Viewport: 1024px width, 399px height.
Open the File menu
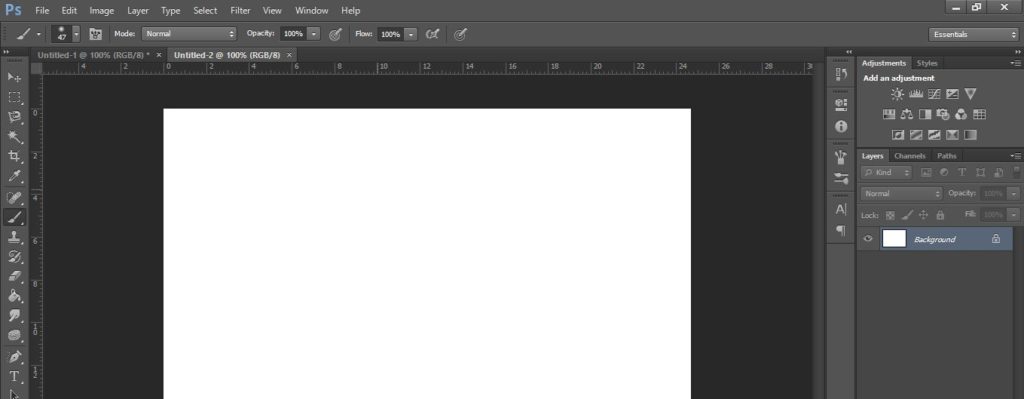(x=42, y=10)
